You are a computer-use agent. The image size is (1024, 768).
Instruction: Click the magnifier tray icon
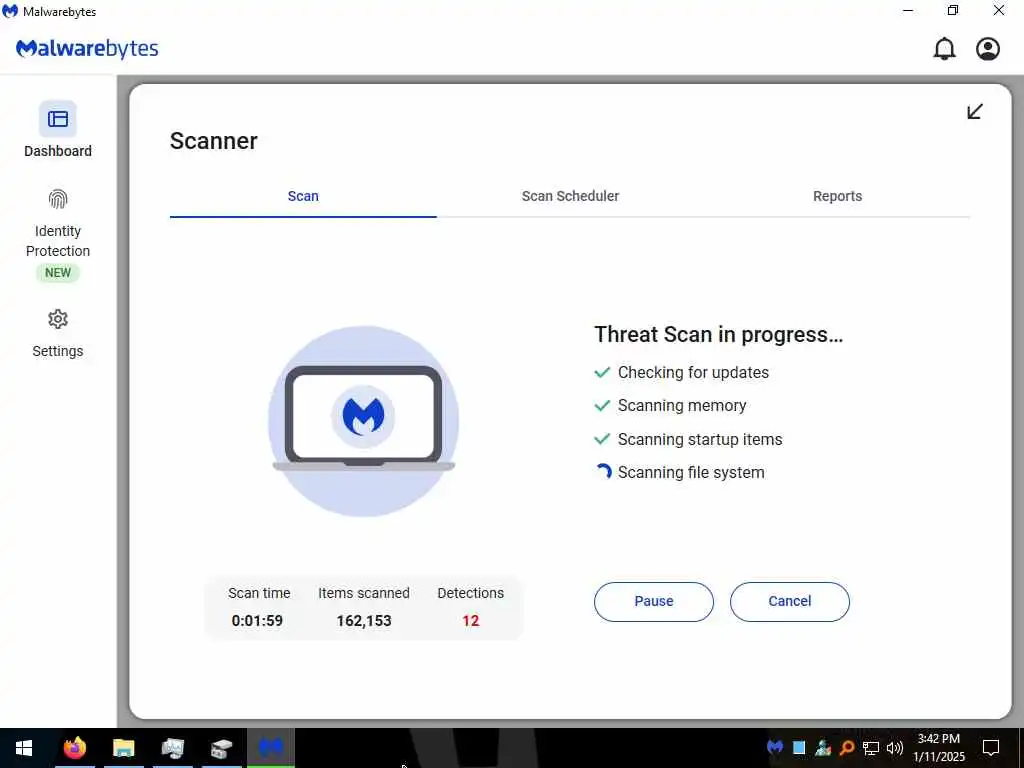(847, 748)
